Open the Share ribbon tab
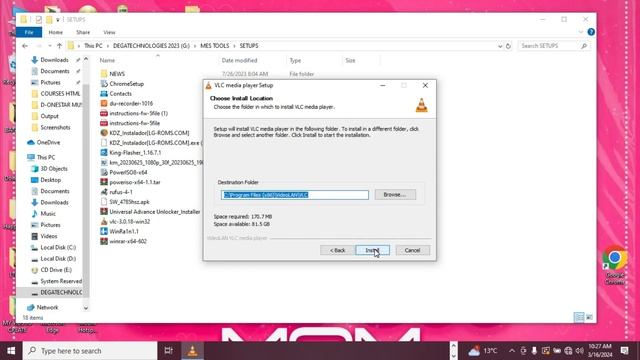Viewport: 640px width, 360px height. pyautogui.click(x=83, y=32)
